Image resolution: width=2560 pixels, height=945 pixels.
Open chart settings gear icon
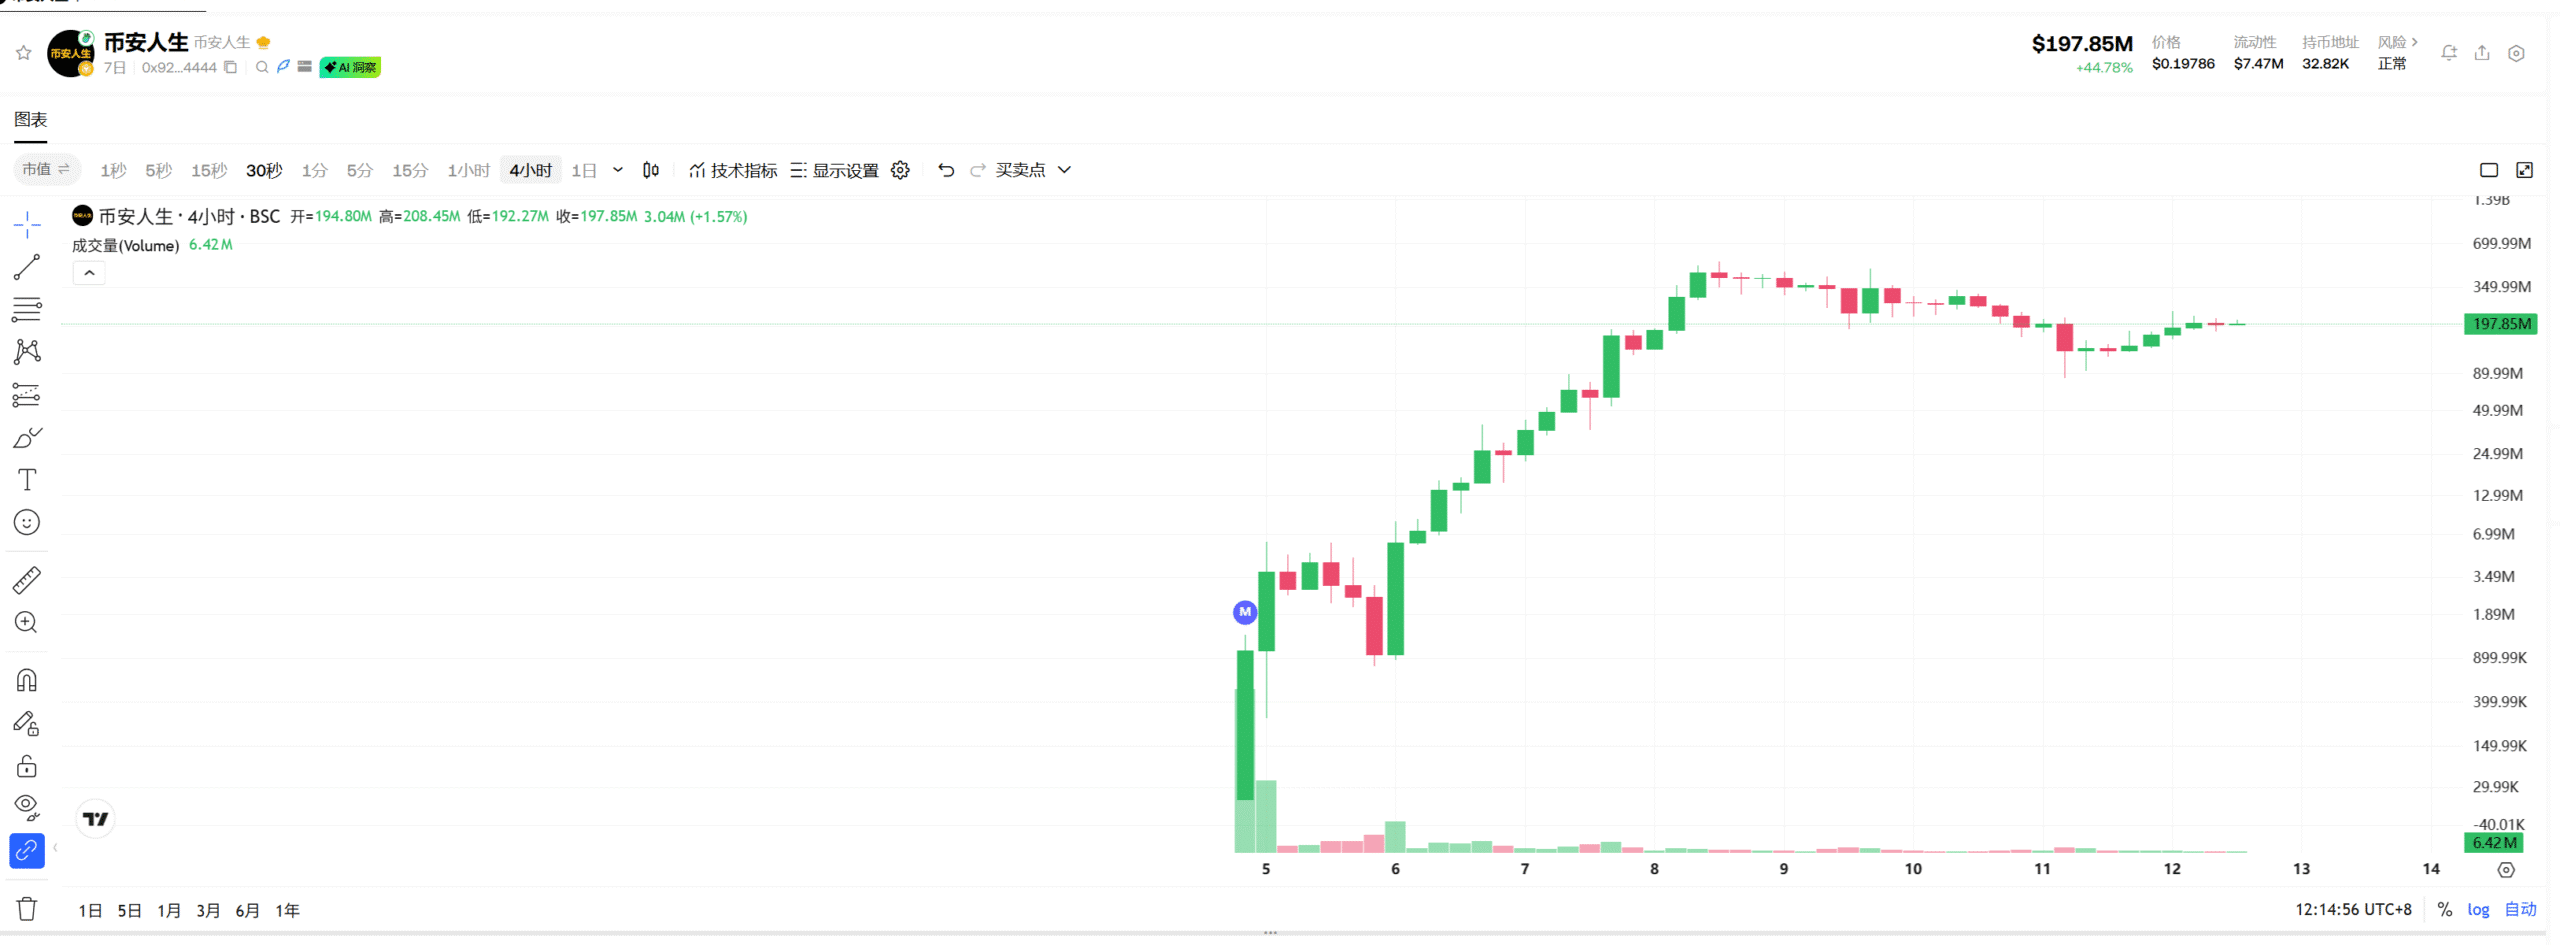click(900, 170)
